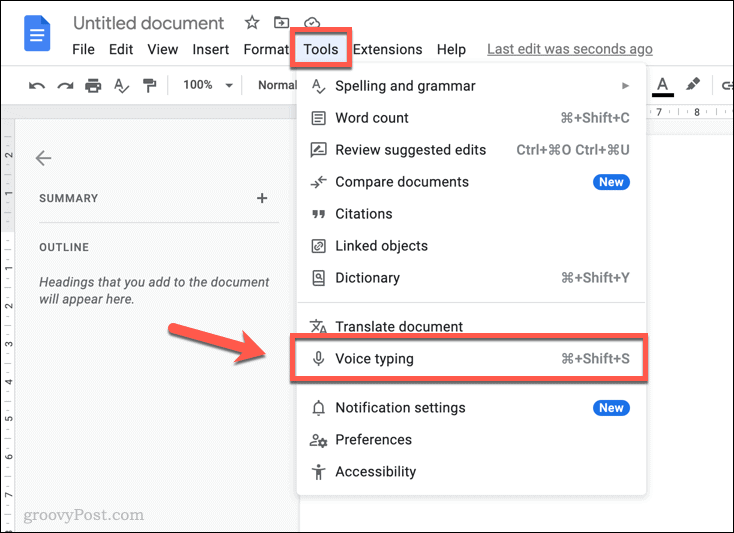
Task: Click the Preferences person-gear icon
Action: [x=318, y=440]
